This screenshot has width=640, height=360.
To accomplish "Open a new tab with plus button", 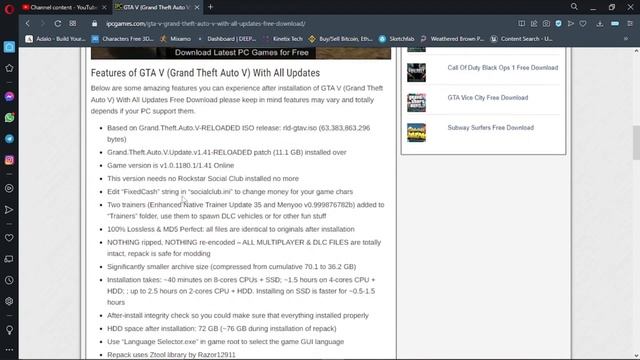I will tap(211, 7).
